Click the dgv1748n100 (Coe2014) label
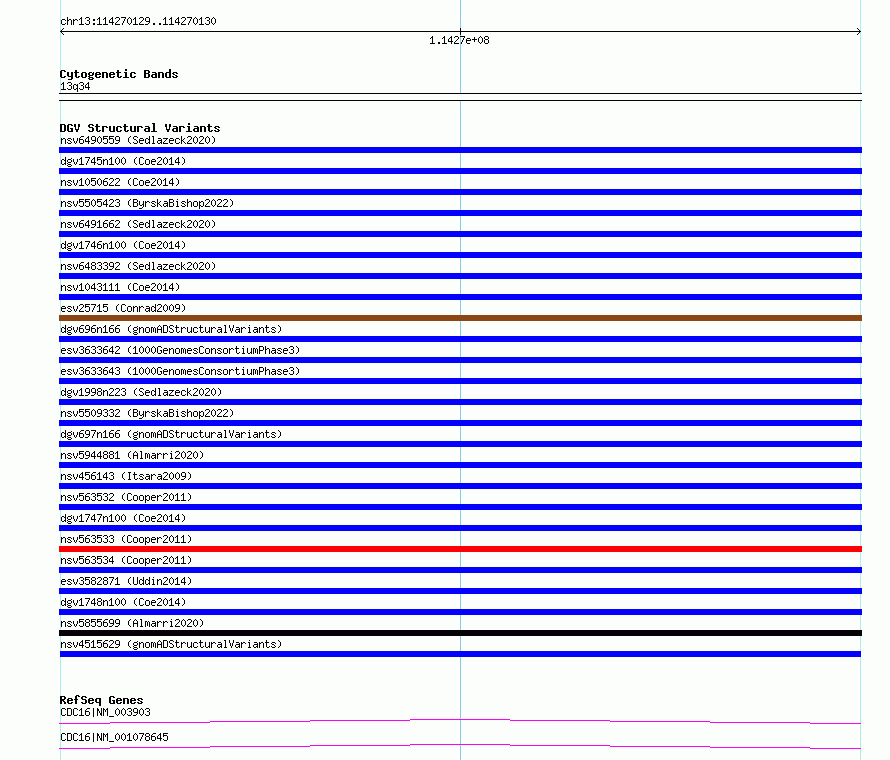This screenshot has width=890, height=760. tap(123, 602)
